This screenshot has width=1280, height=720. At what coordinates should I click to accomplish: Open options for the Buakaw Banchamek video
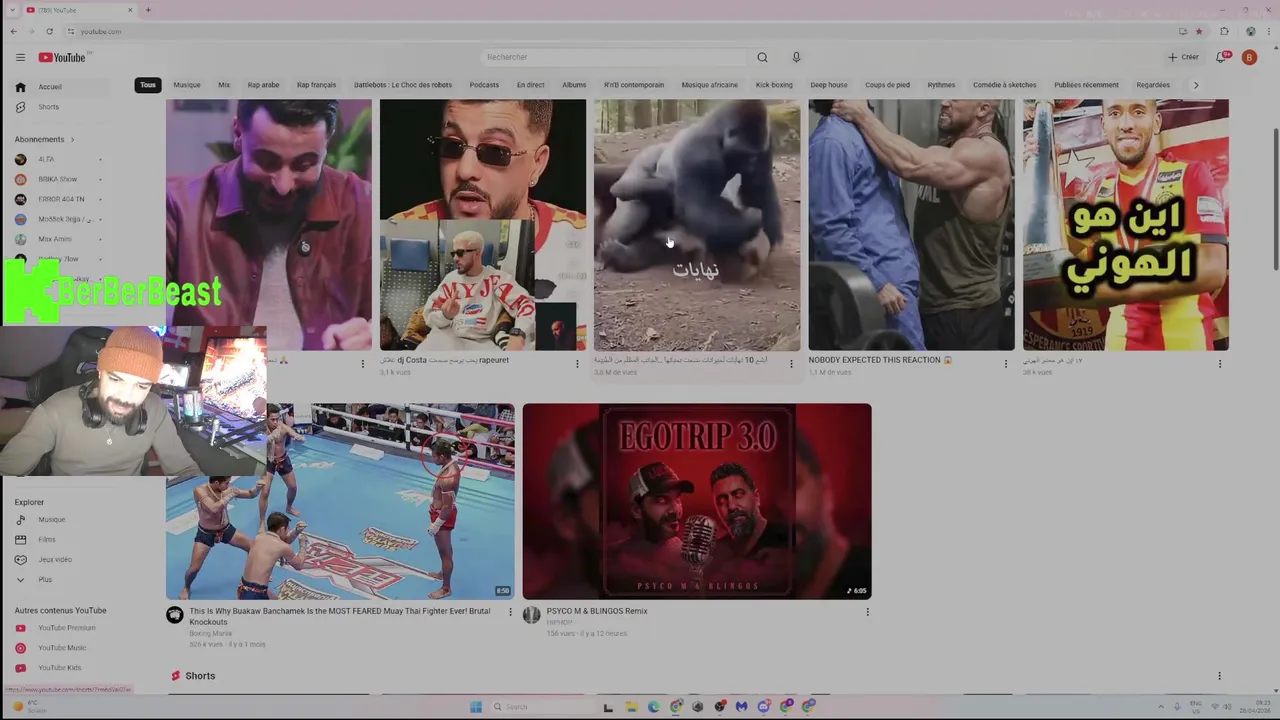510,612
